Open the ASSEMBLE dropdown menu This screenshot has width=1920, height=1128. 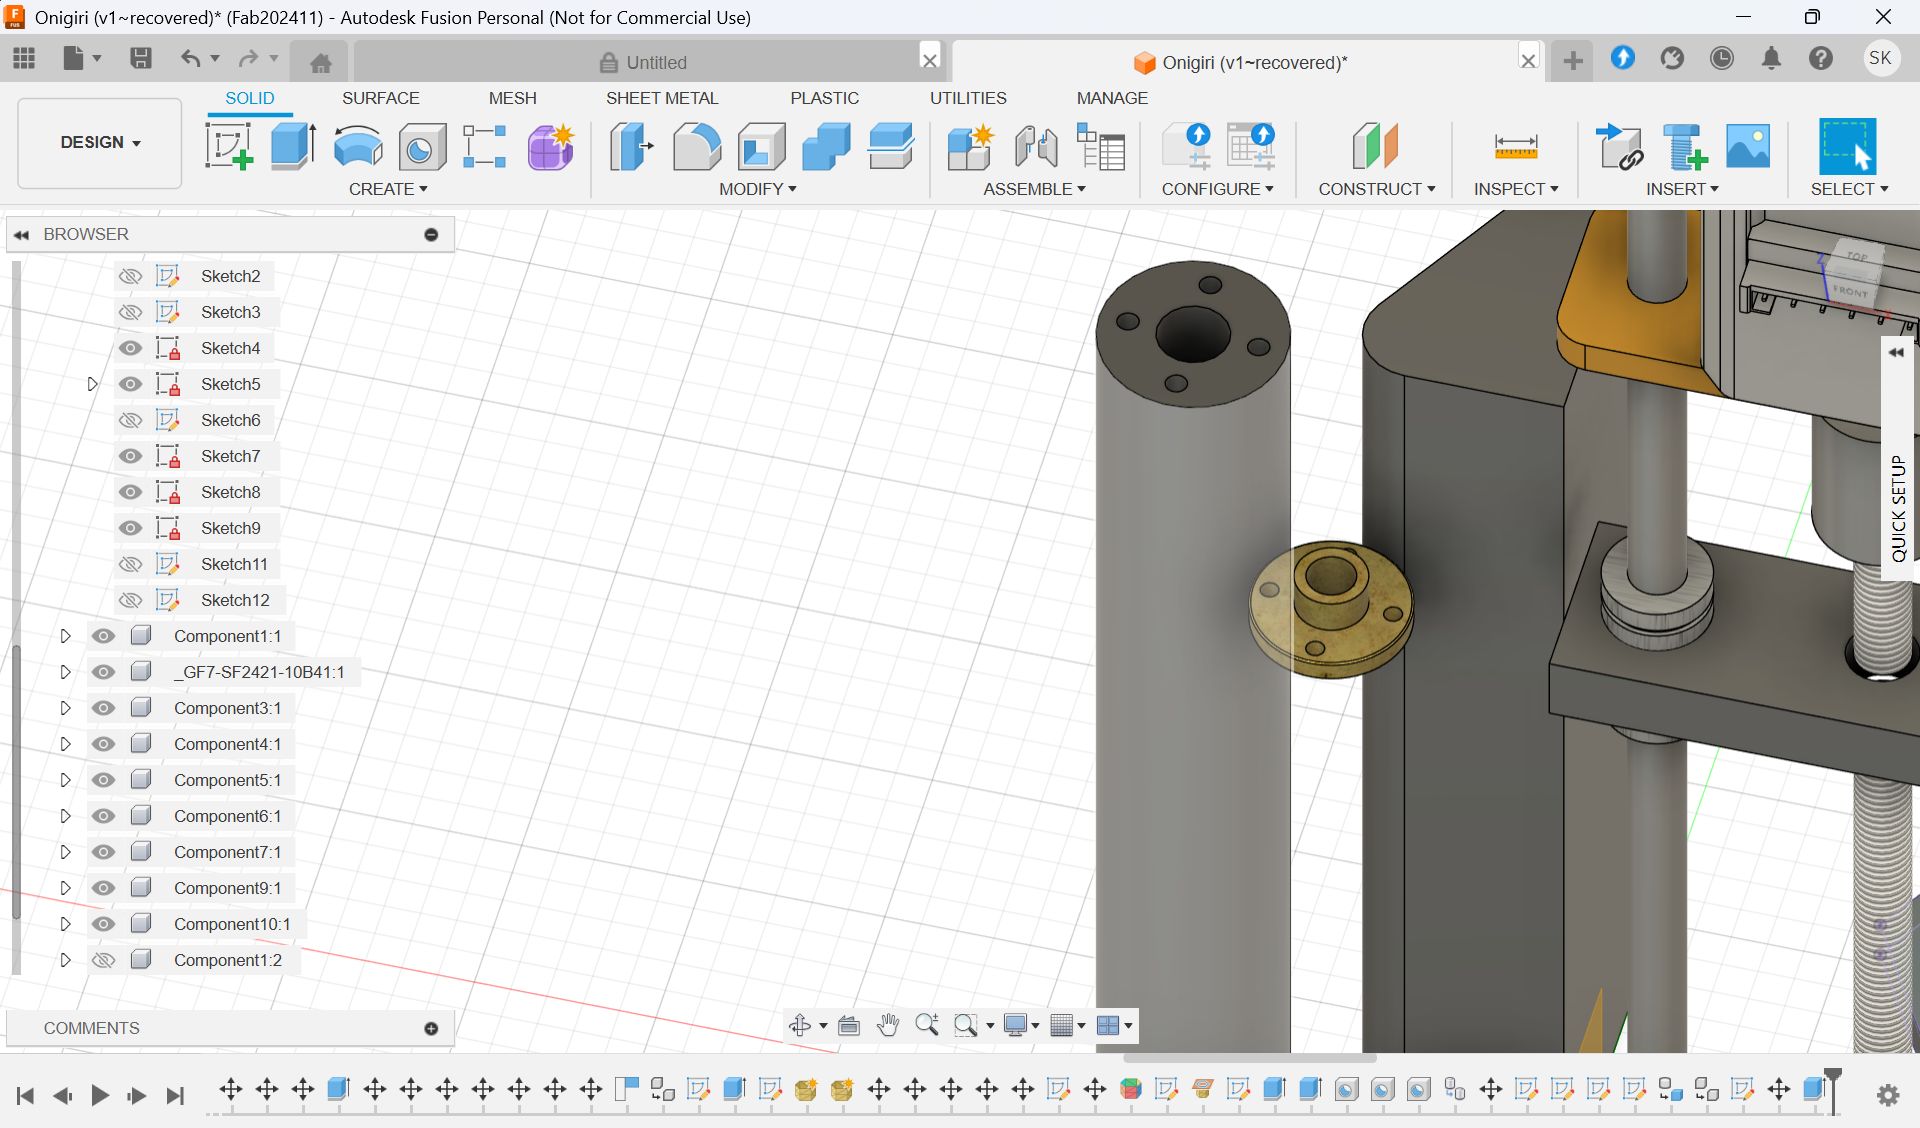[x=1034, y=189]
